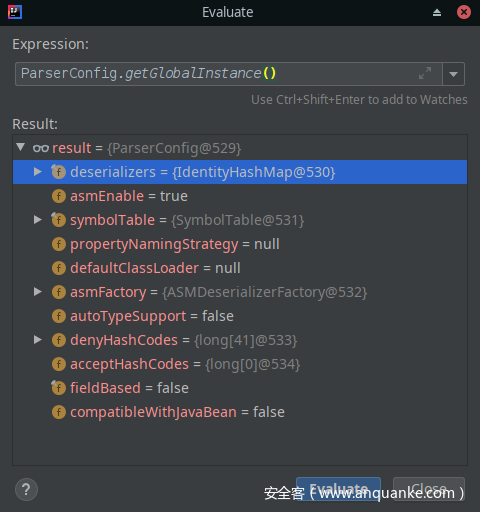Viewport: 480px width, 512px height.
Task: Click the IntelliJ app icon in the title bar
Action: pyautogui.click(x=15, y=12)
